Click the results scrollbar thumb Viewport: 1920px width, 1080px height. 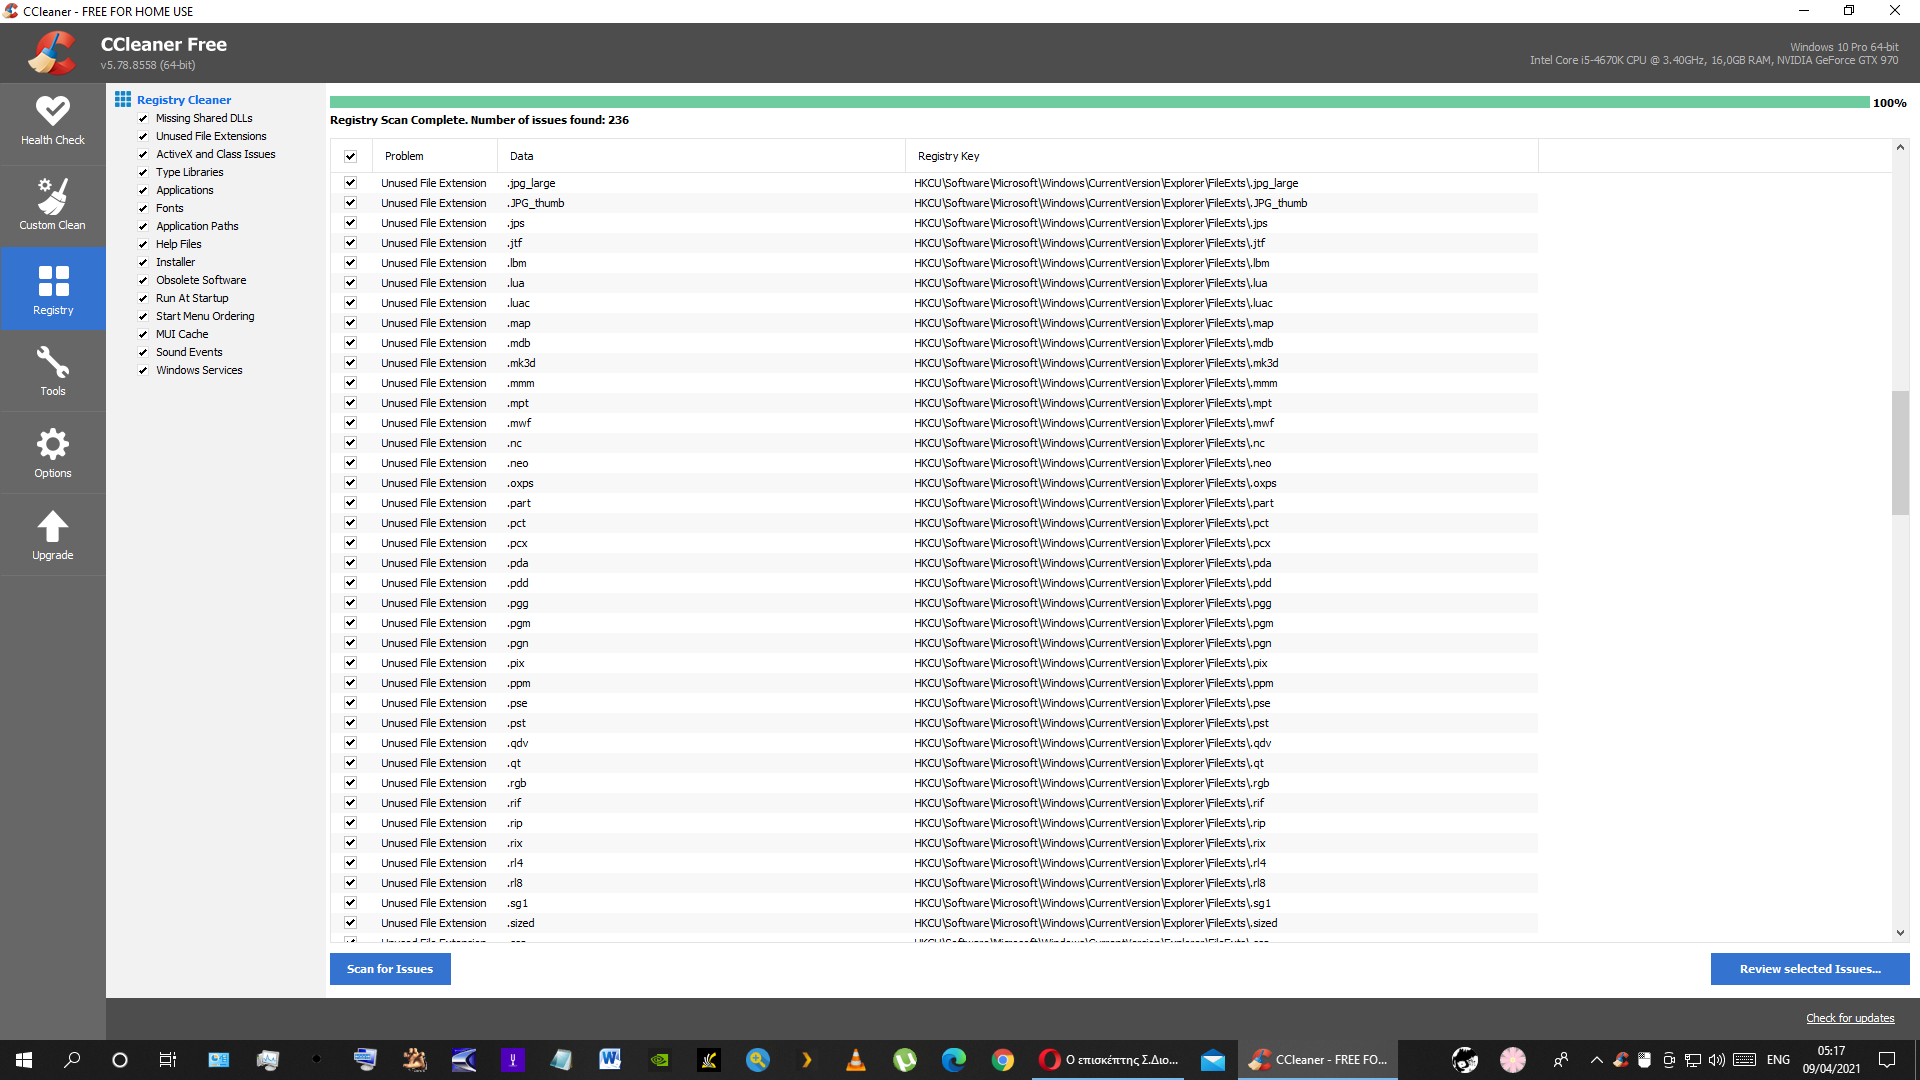point(1900,453)
